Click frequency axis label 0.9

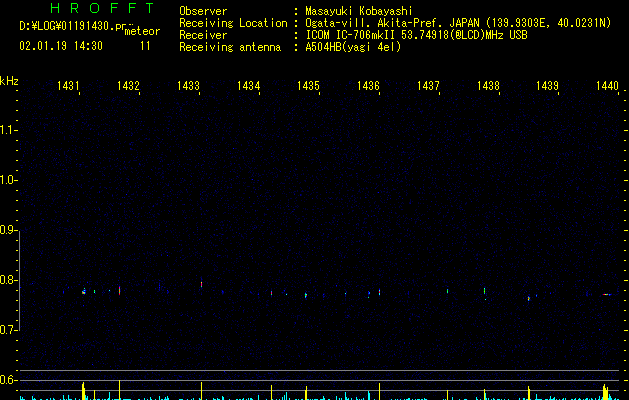coord(8,230)
